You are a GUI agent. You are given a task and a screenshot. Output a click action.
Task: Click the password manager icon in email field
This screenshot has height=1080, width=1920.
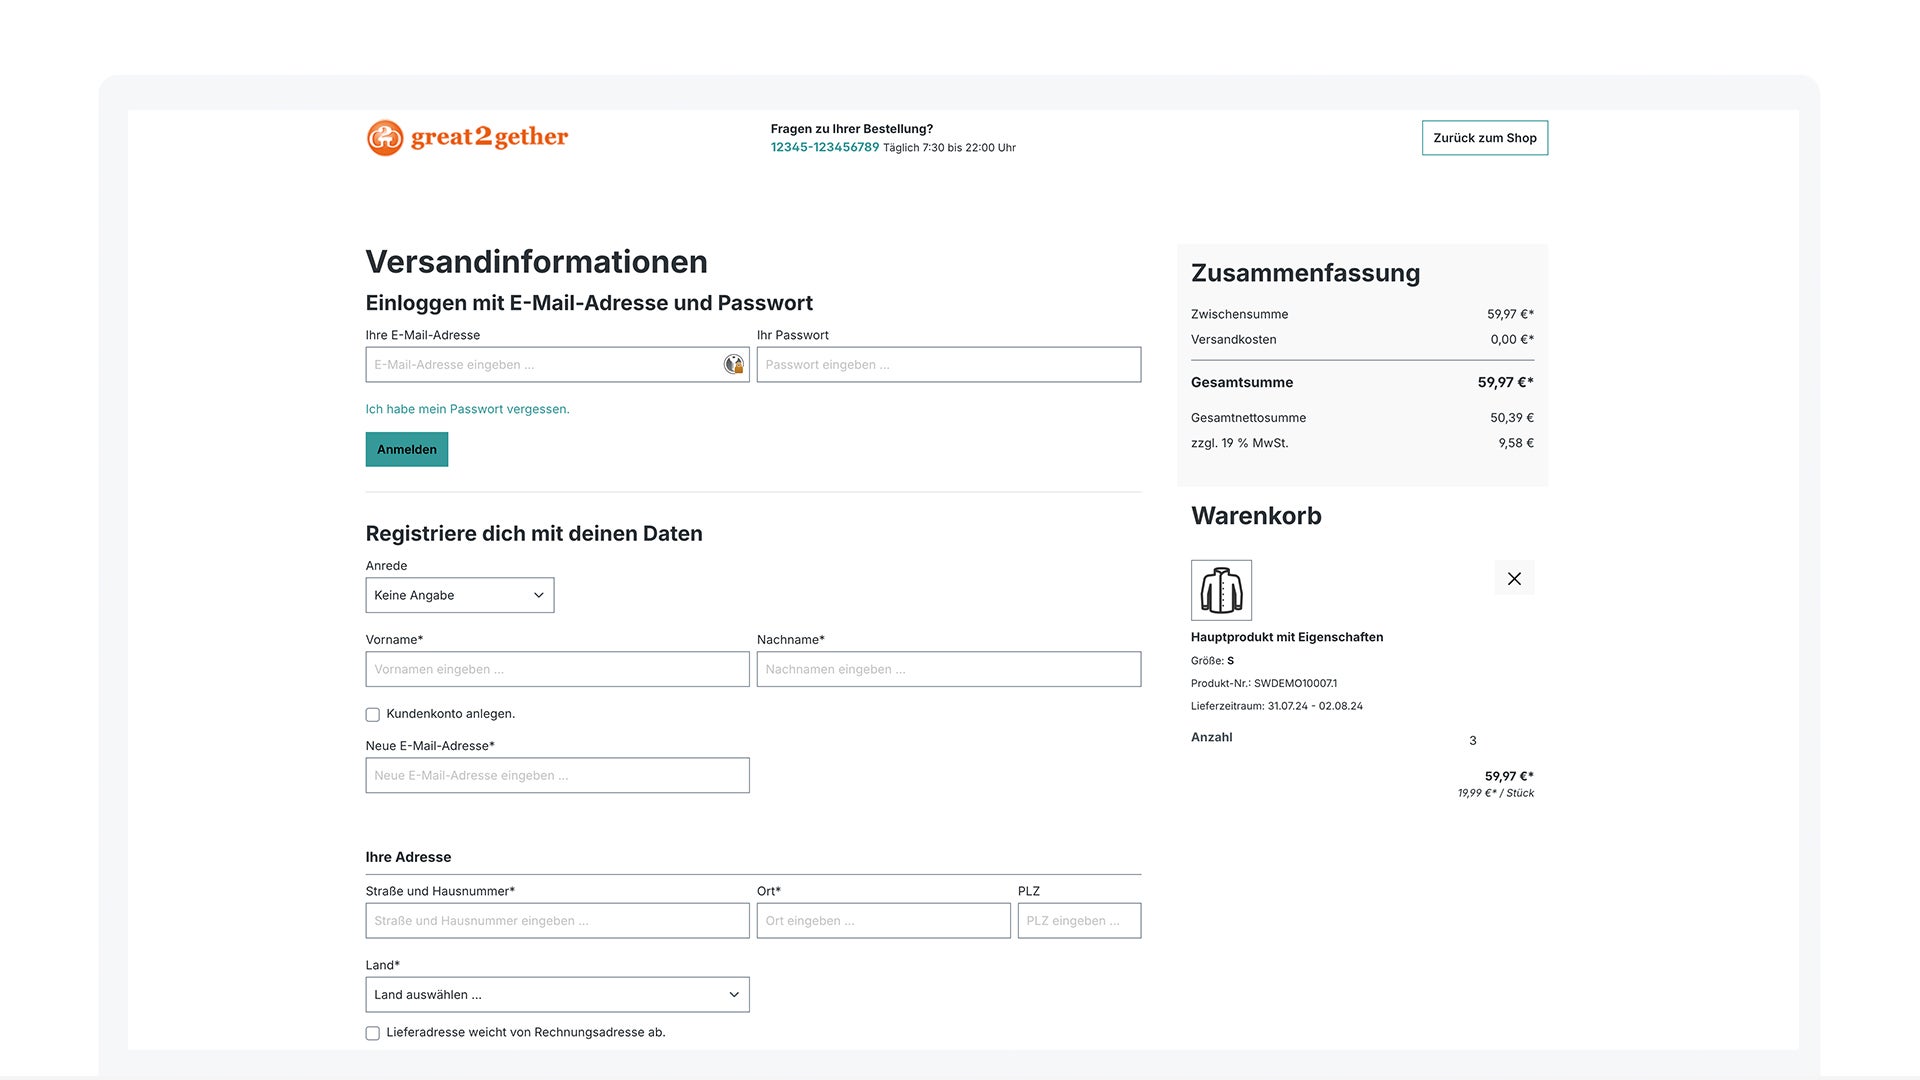(734, 364)
